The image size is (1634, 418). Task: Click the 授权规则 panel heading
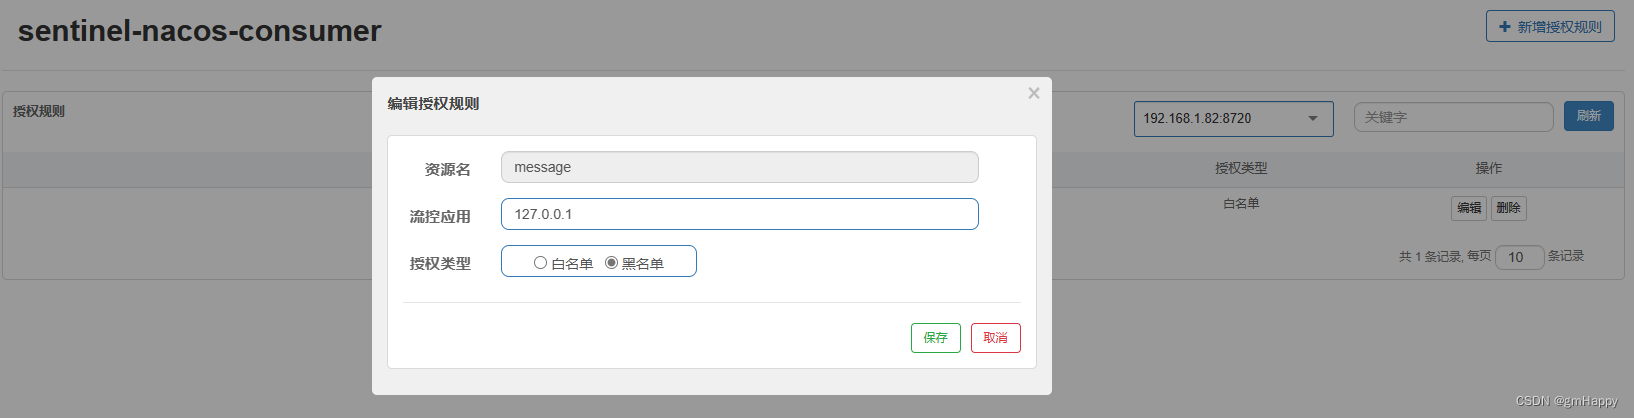pos(39,111)
